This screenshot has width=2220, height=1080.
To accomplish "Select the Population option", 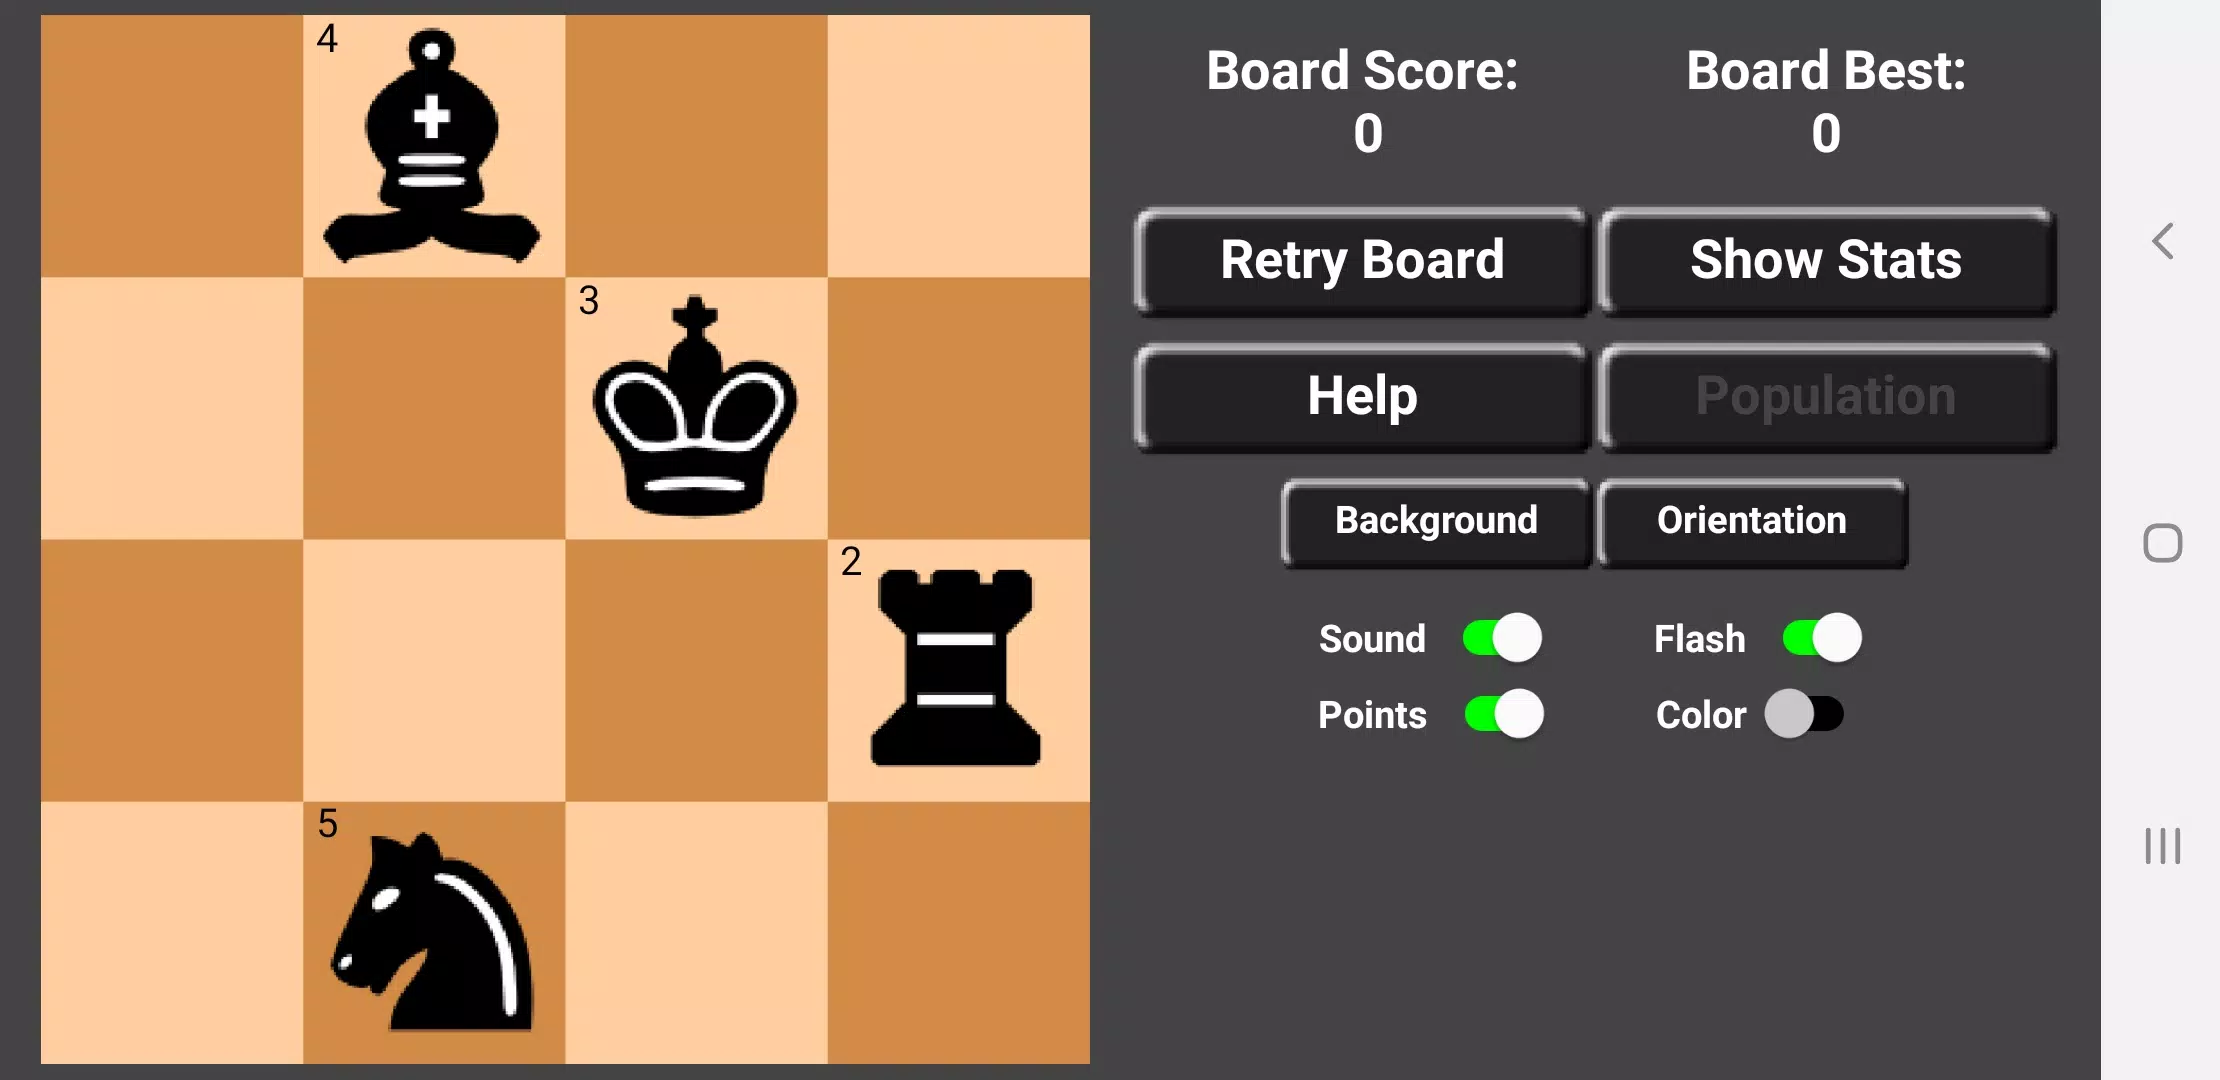I will point(1825,395).
